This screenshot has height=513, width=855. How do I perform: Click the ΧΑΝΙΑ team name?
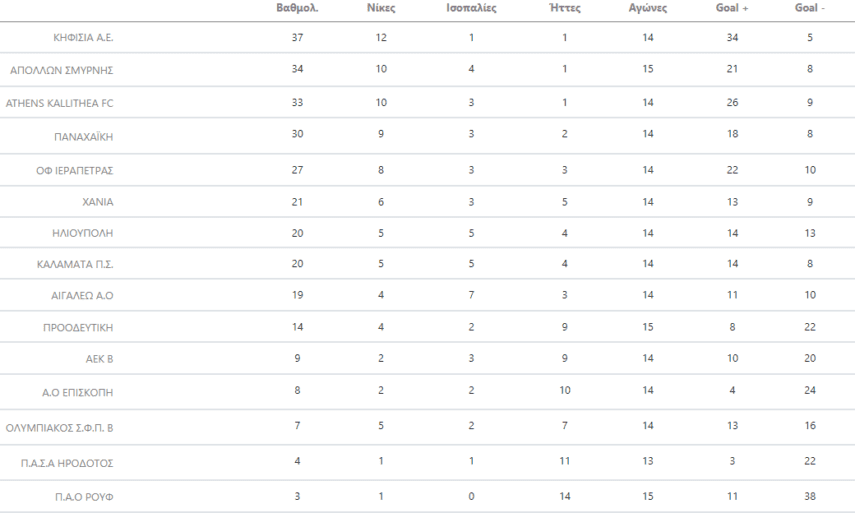pyautogui.click(x=96, y=202)
